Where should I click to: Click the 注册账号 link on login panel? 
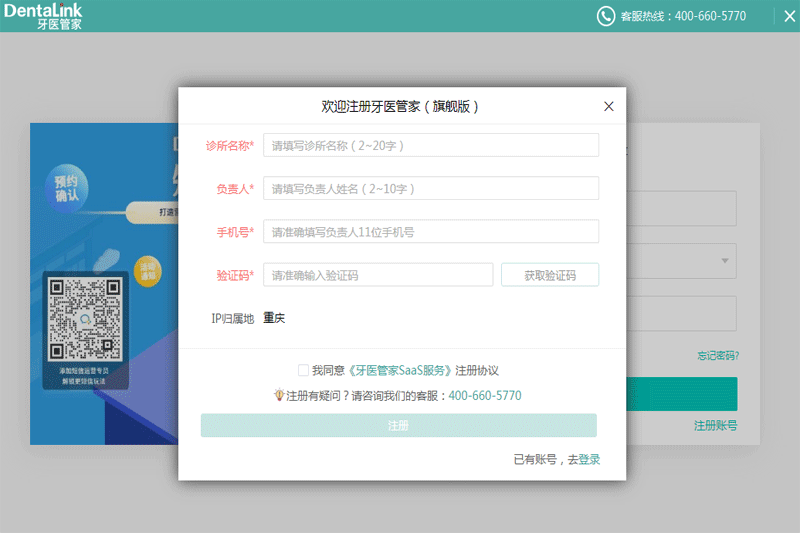(715, 426)
